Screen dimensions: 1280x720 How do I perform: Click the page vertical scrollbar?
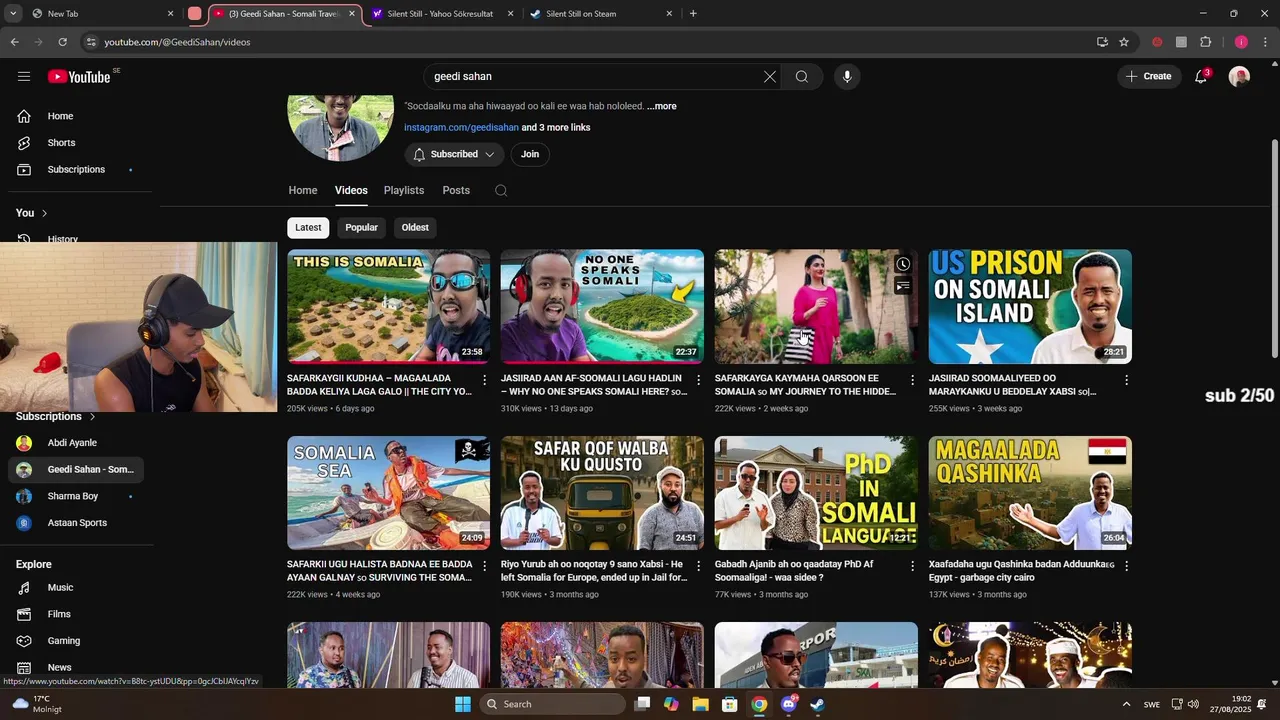point(1274,250)
